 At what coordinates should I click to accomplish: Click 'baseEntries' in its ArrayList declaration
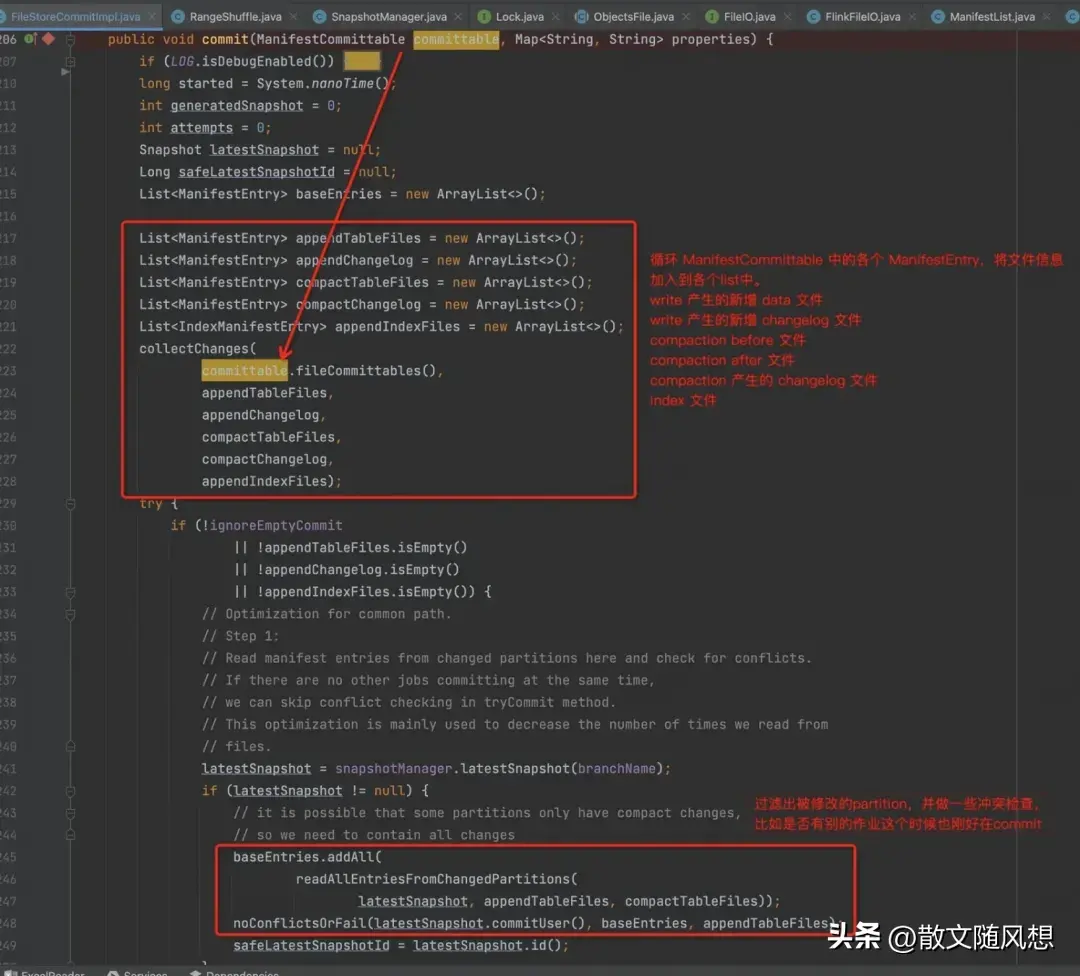pos(338,194)
